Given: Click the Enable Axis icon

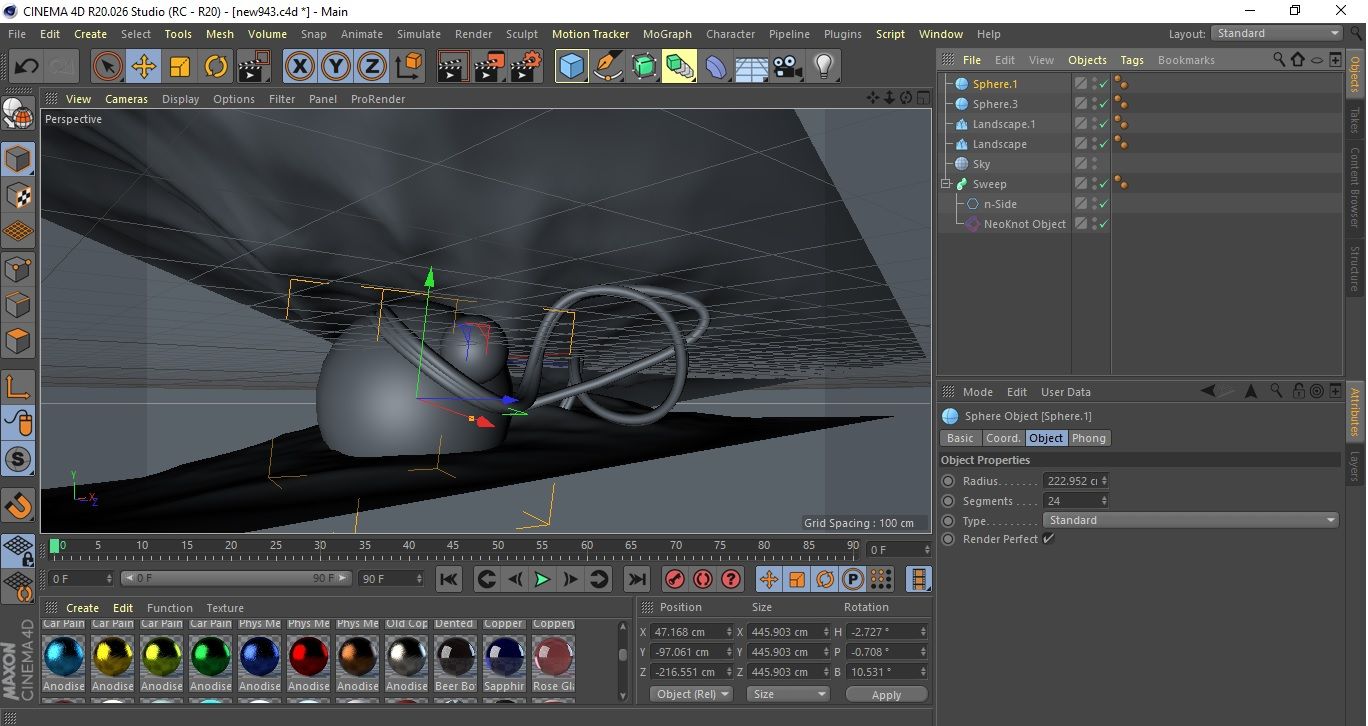Looking at the screenshot, I should tap(18, 387).
